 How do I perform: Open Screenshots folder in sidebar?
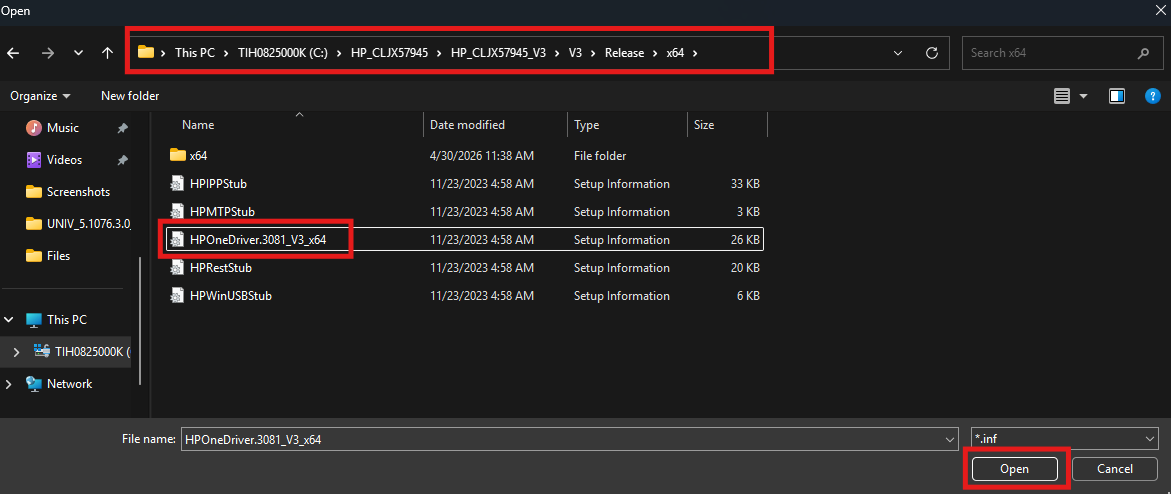pos(78,192)
